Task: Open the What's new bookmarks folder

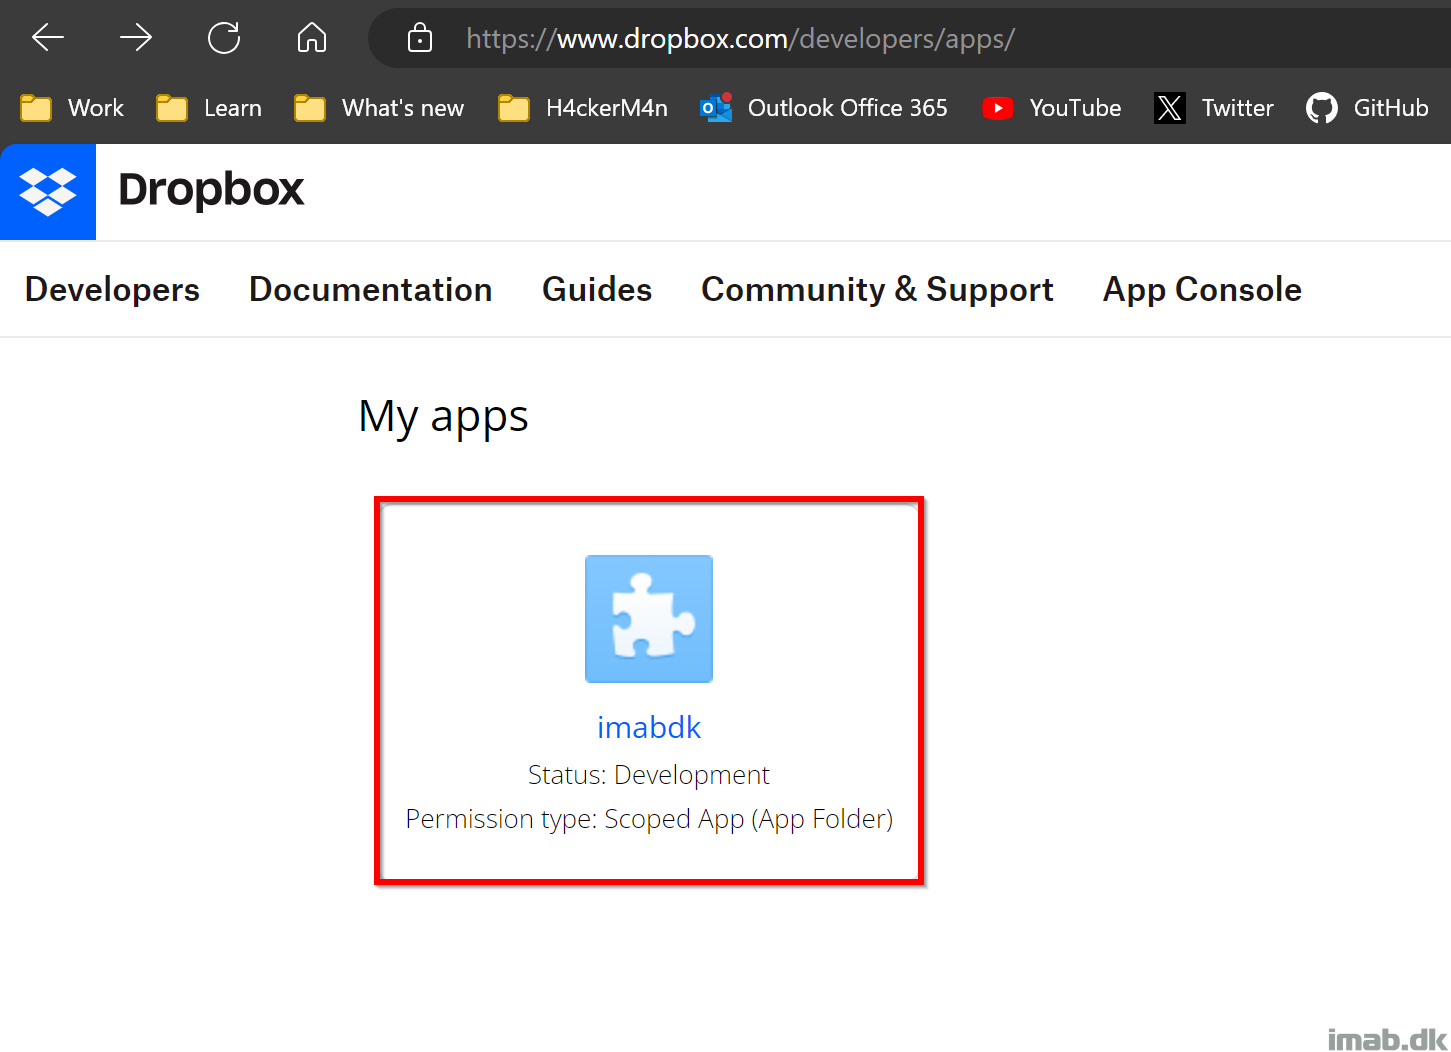Action: tap(379, 108)
